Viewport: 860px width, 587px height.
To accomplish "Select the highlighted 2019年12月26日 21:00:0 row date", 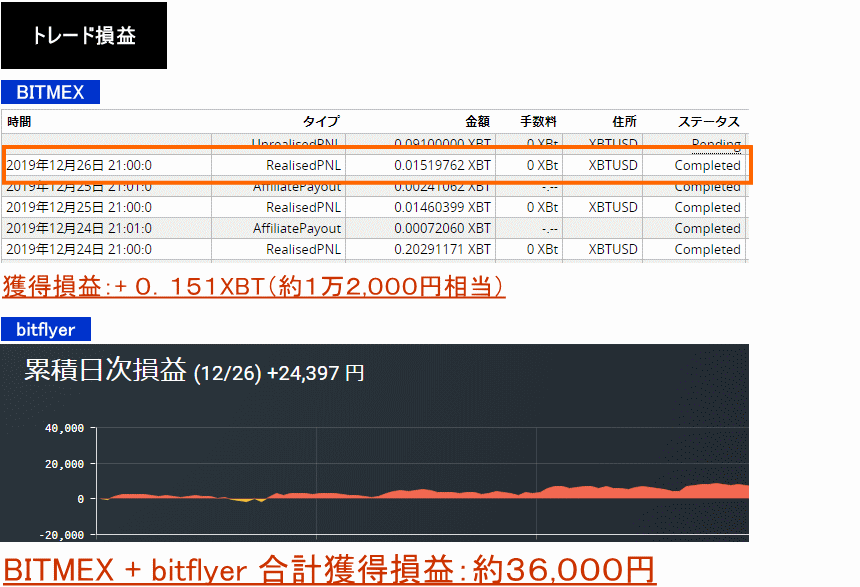I will coord(79,165).
